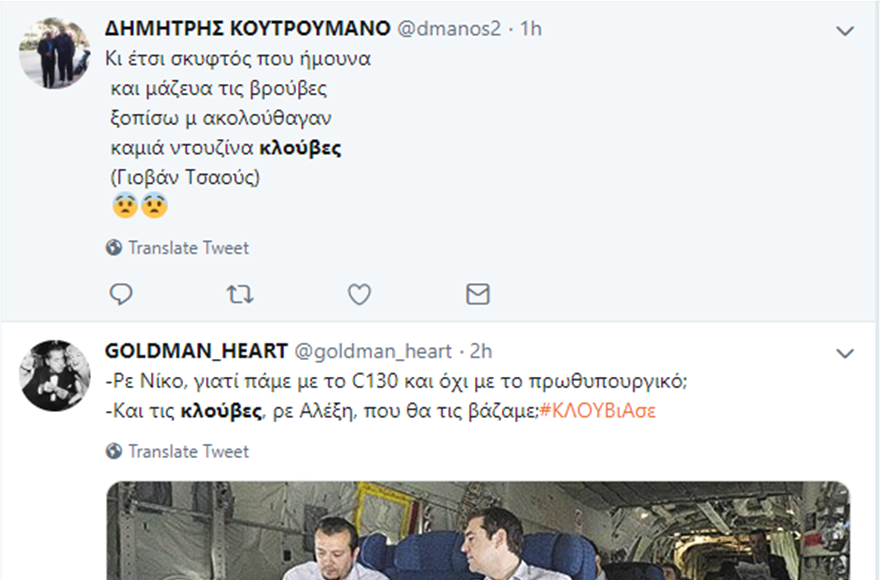Retweet the ΔΗΜΗΤΡΗΣ ΚΟΥΤΡΟΥΜΑΝΟ tweet

(x=240, y=294)
